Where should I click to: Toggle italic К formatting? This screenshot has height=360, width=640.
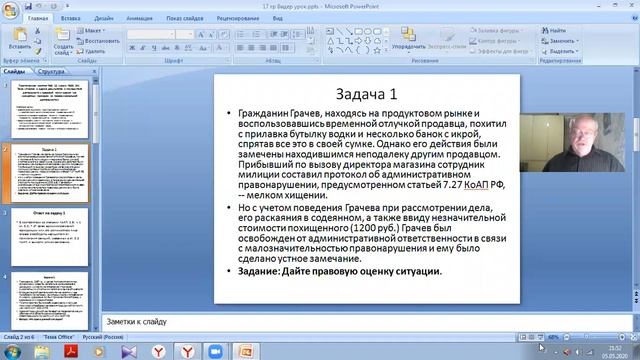[143, 48]
